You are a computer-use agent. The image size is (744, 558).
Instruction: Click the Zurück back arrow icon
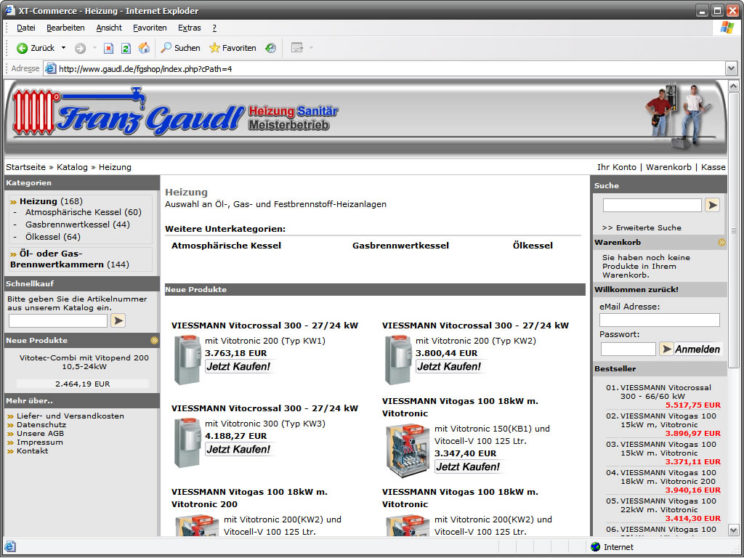pos(22,48)
